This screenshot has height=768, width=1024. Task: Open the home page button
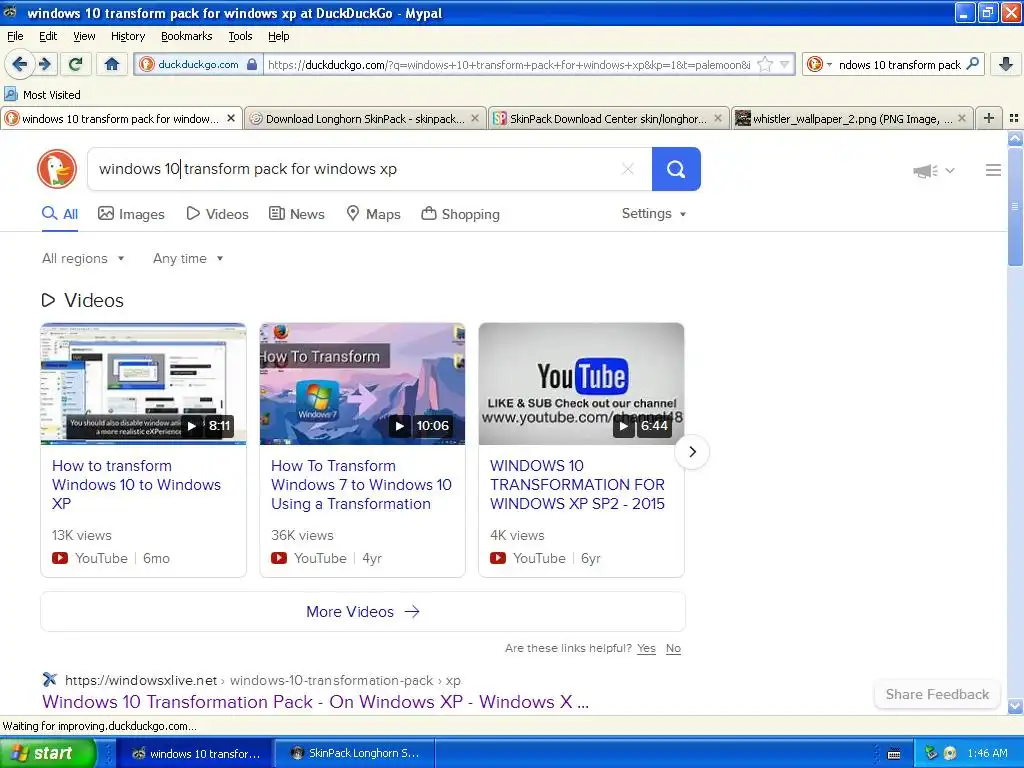pos(112,64)
